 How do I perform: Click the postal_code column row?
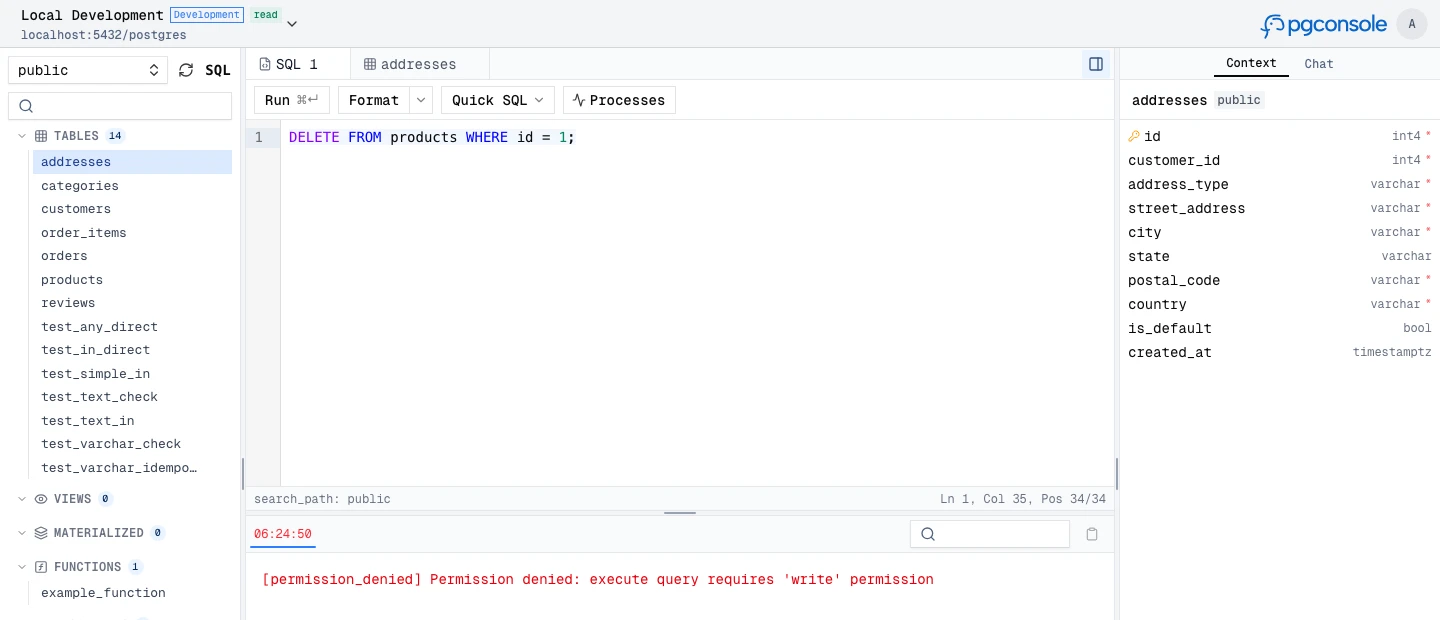[x=1280, y=280]
